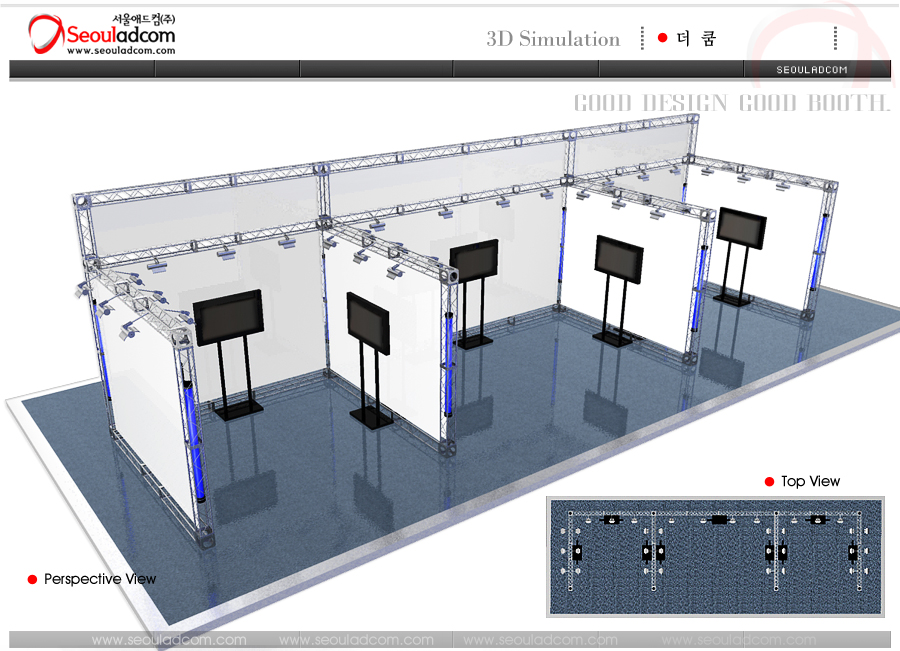The image size is (900, 651).
Task: Click the Seouladcom wordmark text in the header
Action: (x=121, y=35)
